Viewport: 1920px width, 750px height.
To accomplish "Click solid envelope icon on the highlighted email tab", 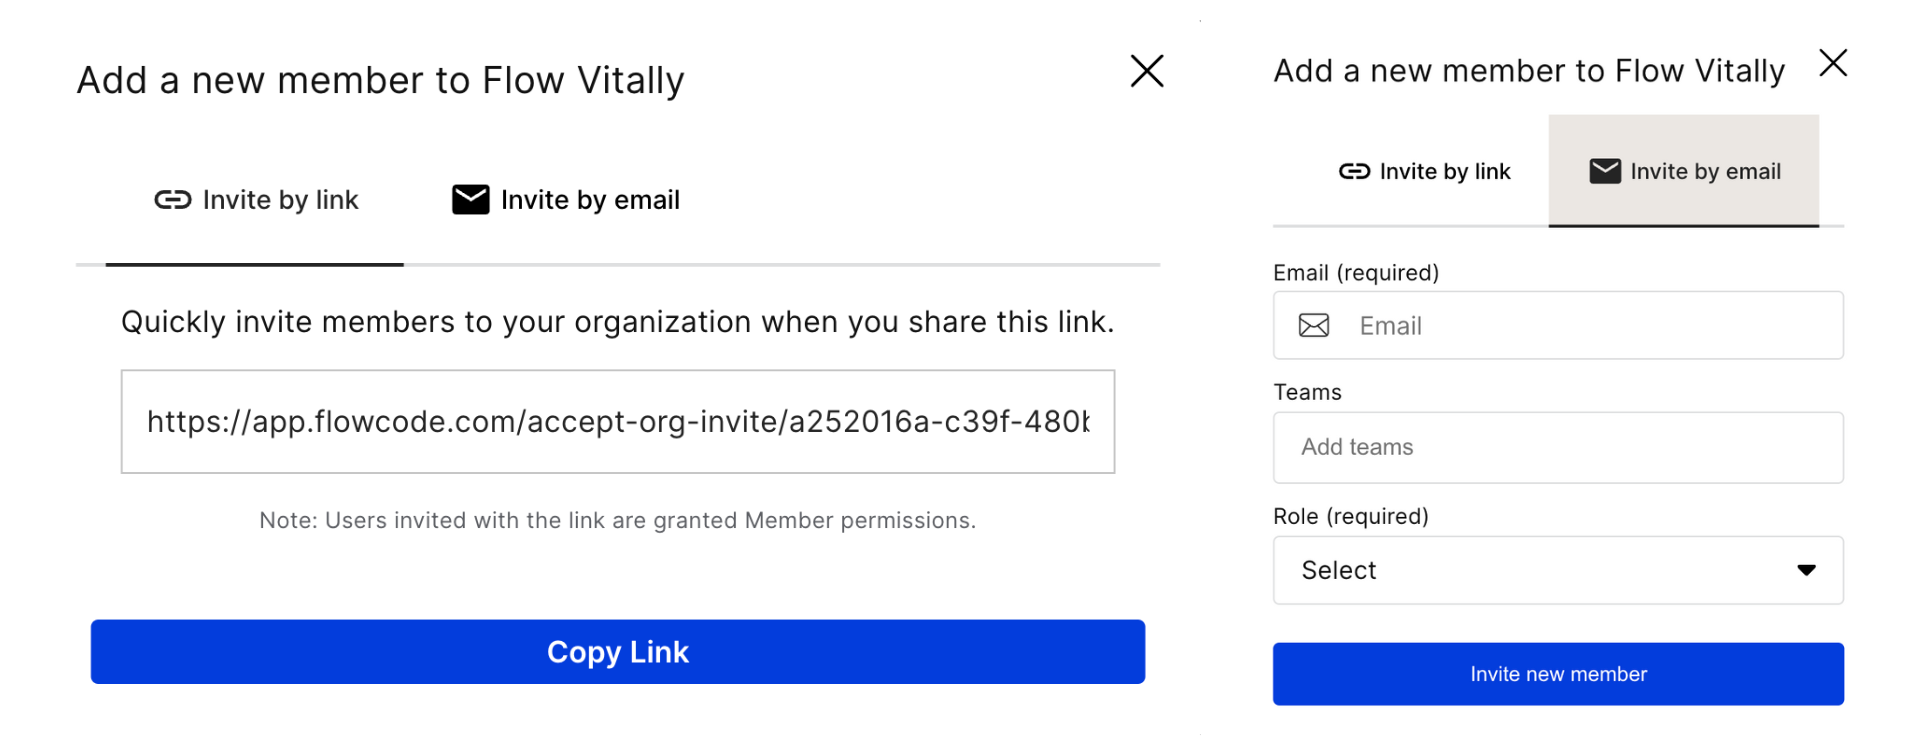I will (1605, 171).
